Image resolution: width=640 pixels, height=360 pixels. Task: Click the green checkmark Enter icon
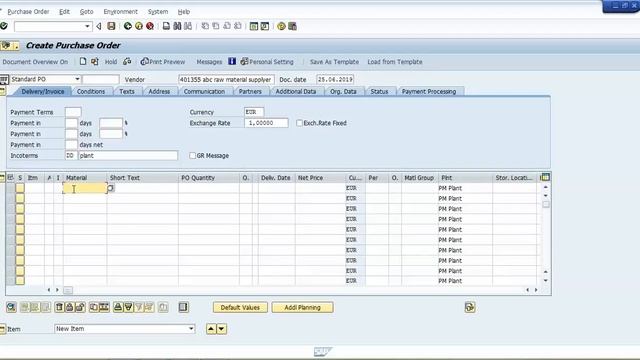point(4,26)
